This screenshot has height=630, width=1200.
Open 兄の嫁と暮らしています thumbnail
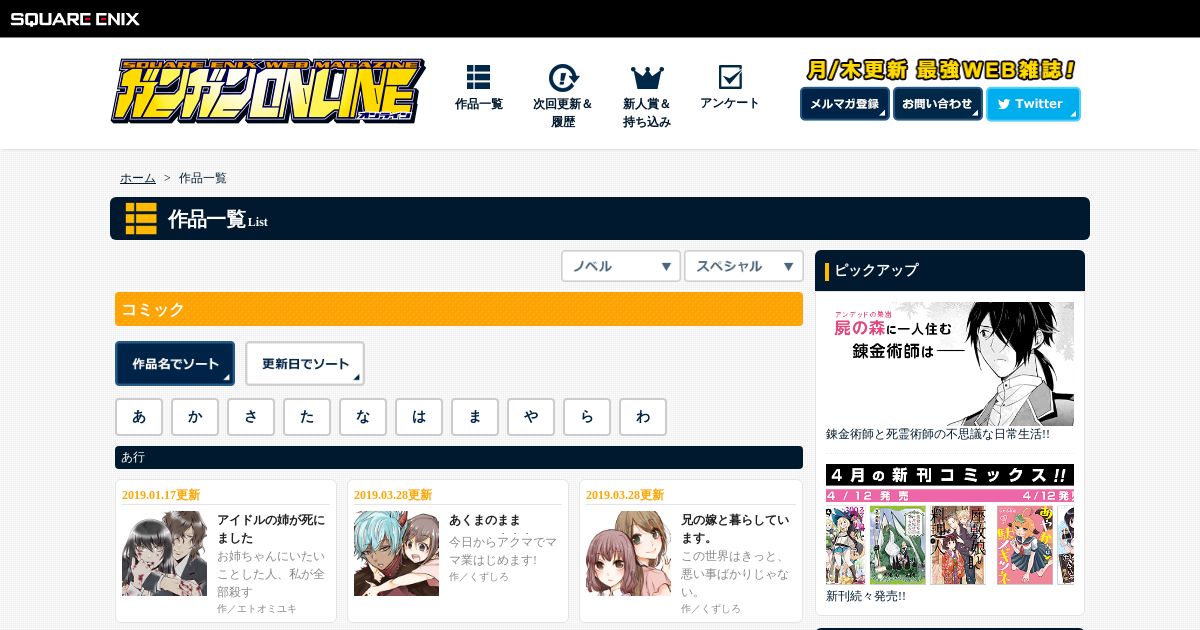628,553
